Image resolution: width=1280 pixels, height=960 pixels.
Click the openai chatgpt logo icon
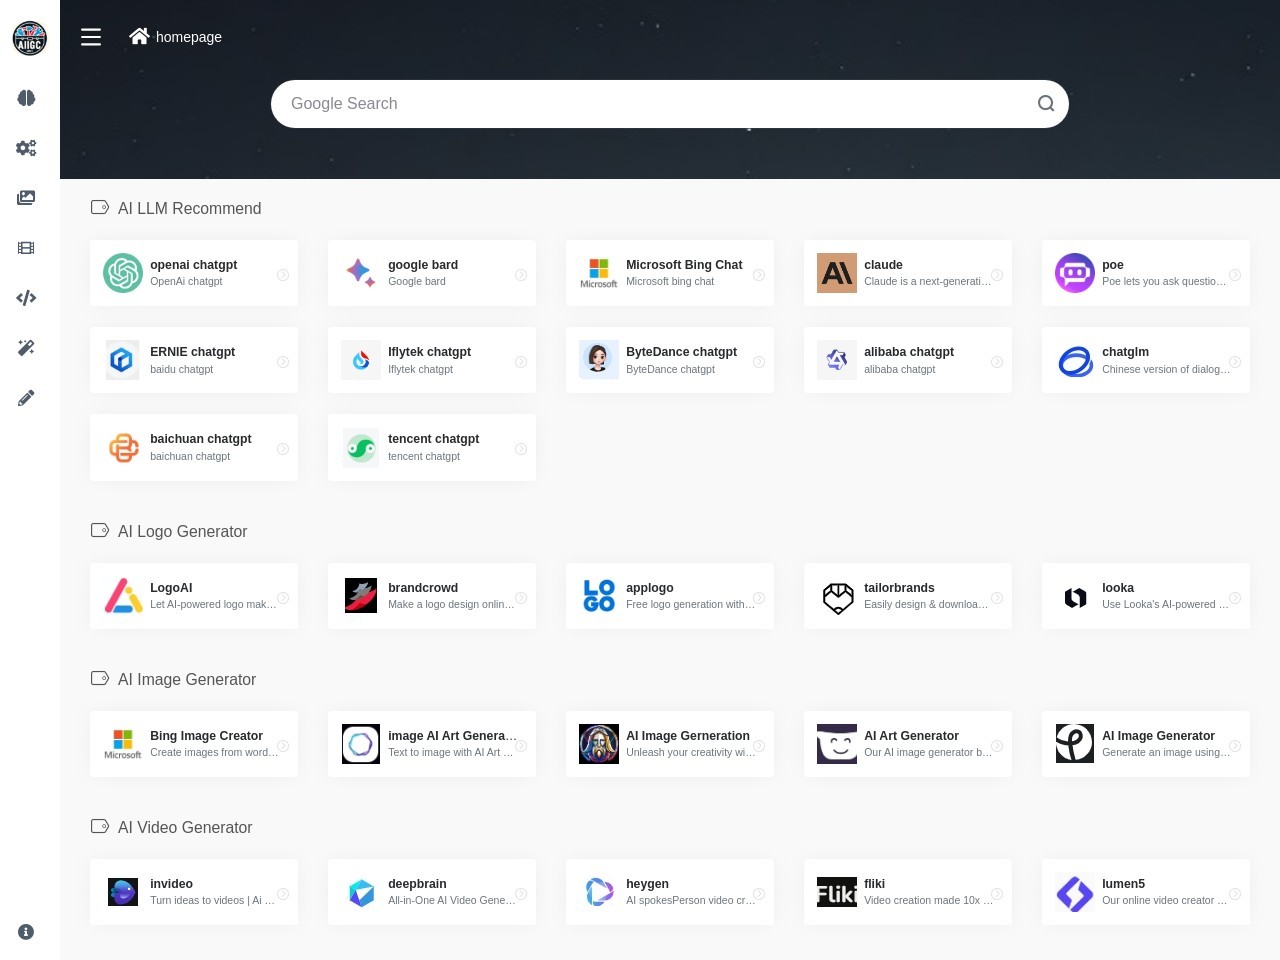[x=123, y=273]
